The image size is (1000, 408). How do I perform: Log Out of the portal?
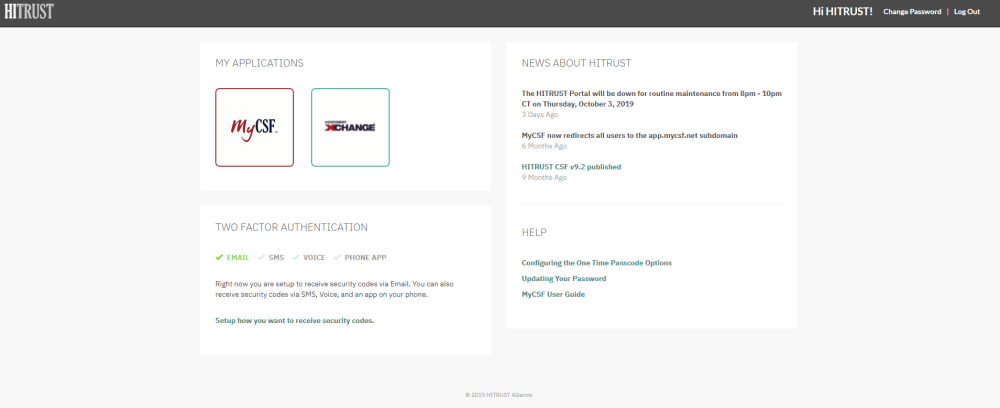click(967, 11)
